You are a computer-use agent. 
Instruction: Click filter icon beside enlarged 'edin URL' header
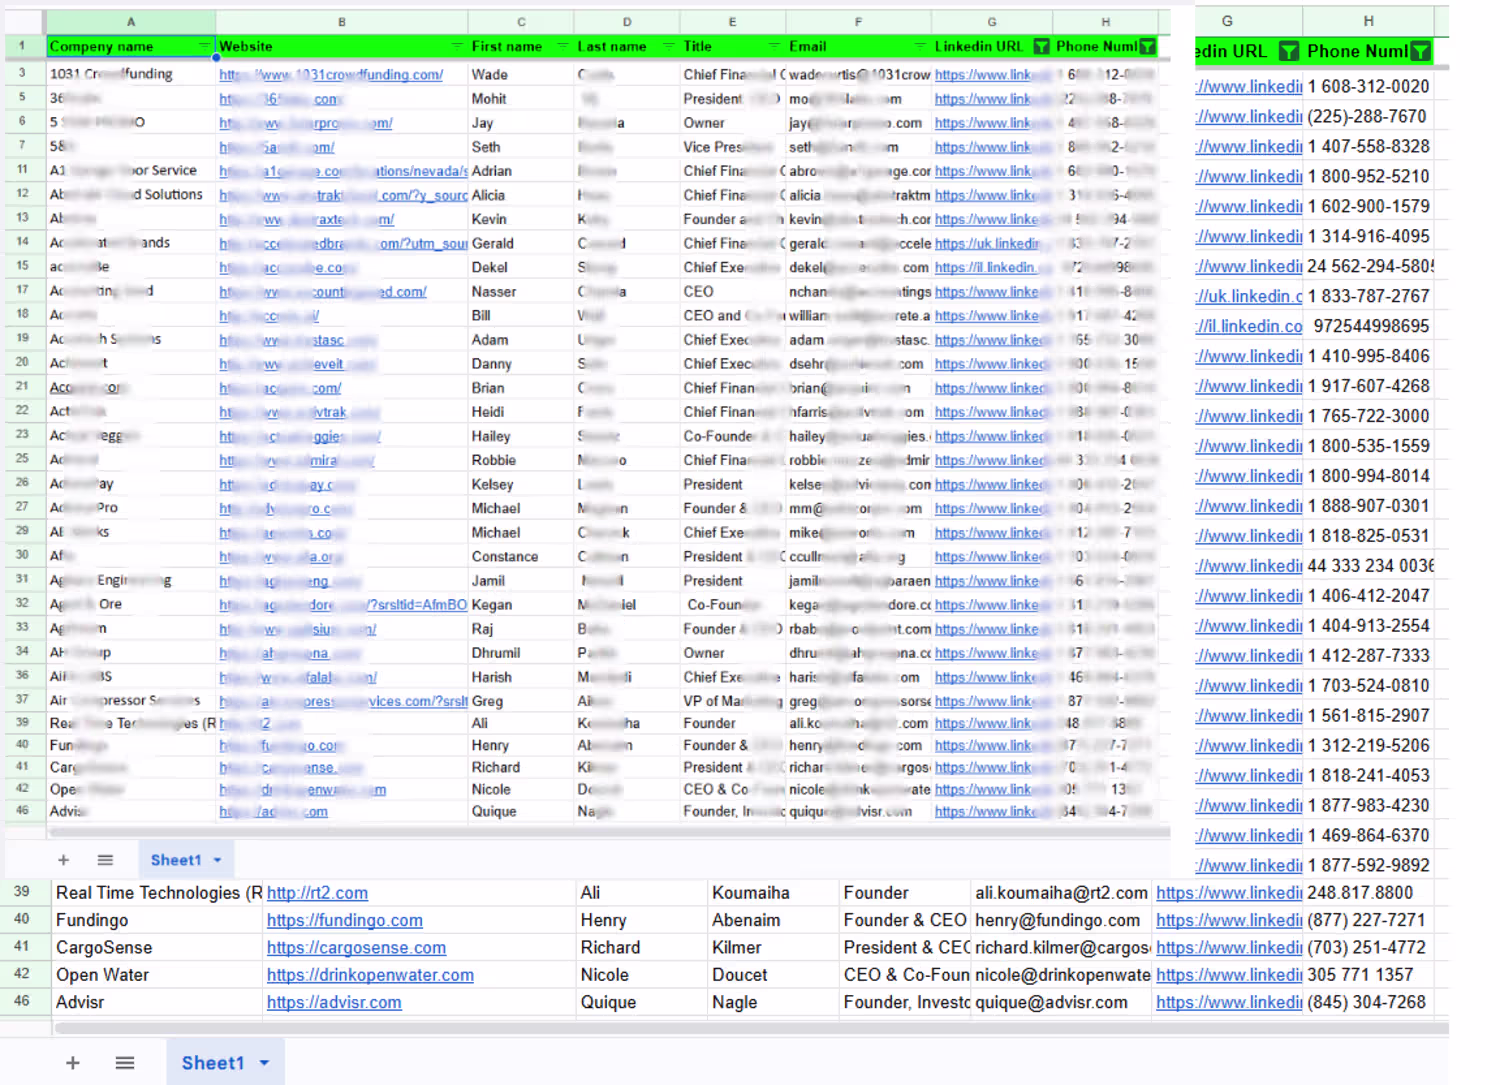pos(1289,51)
